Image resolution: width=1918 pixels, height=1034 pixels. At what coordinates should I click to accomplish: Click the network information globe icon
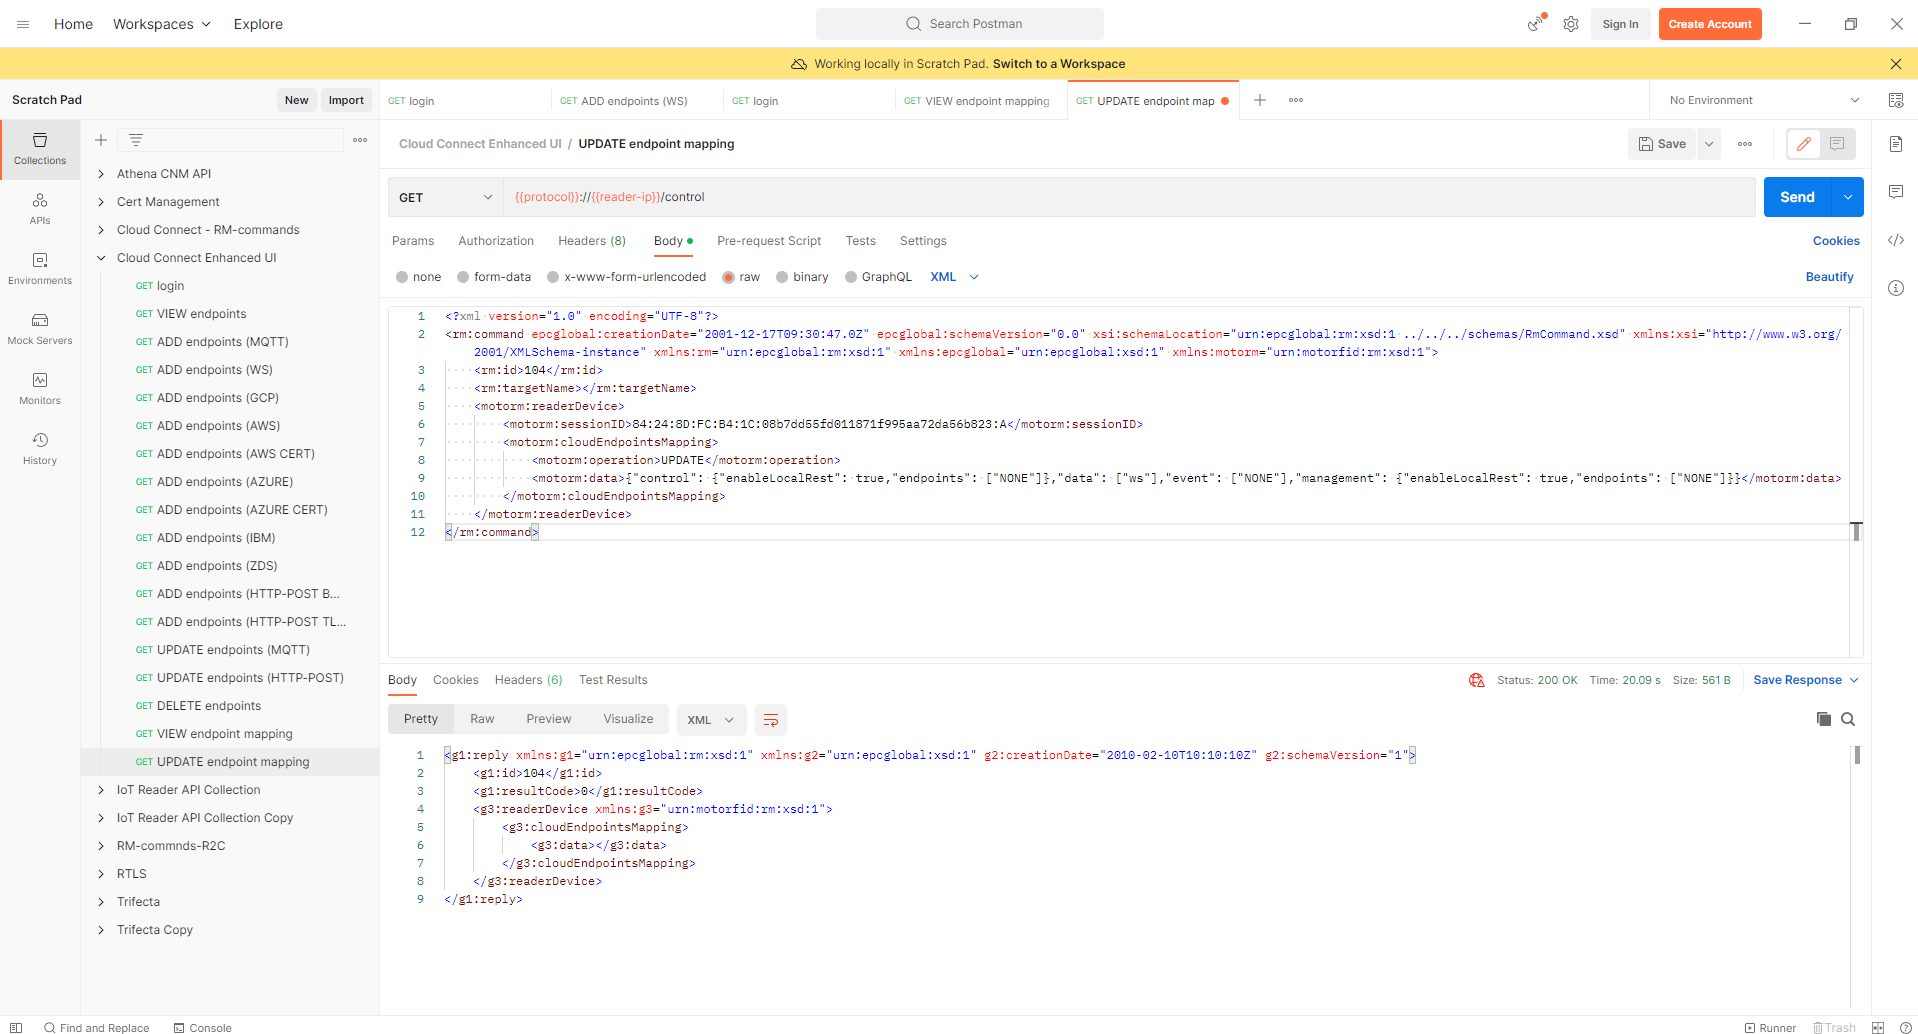[1477, 680]
